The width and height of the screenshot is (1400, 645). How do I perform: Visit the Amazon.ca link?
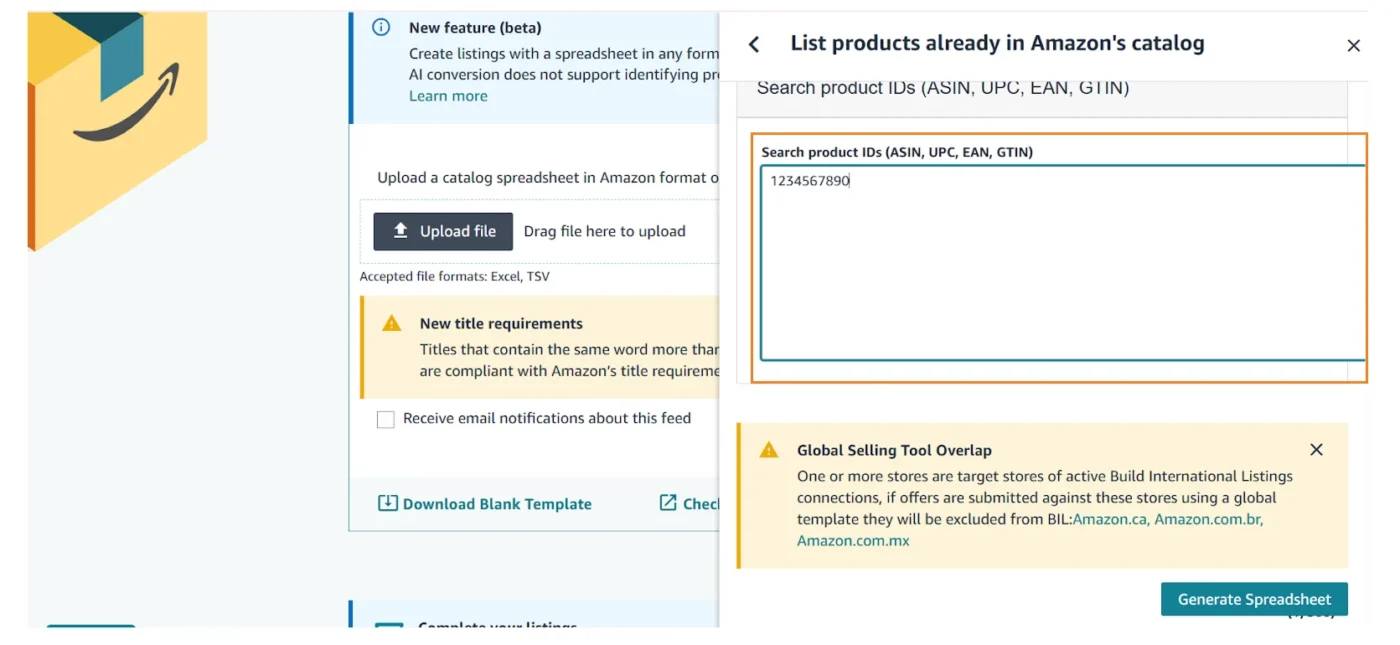[x=1110, y=519]
